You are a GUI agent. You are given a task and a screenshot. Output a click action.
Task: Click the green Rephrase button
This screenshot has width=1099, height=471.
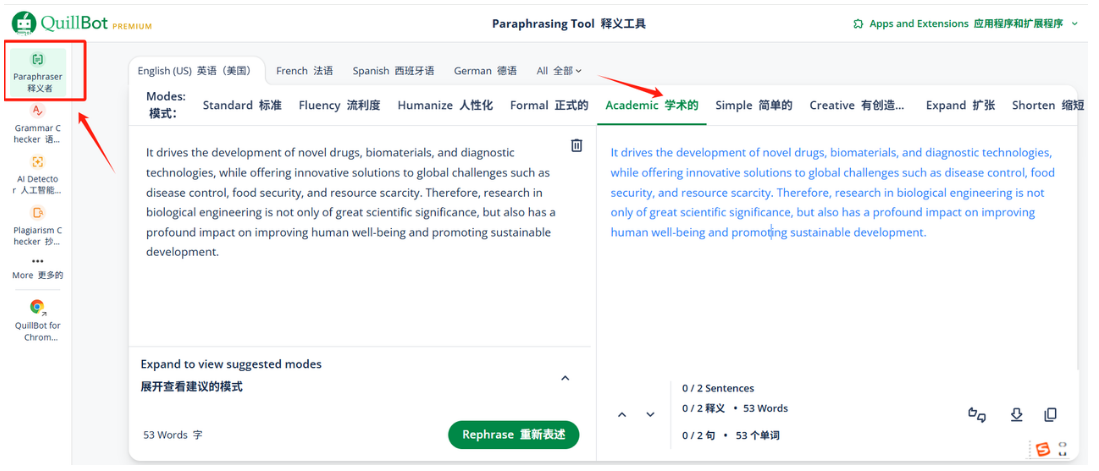pos(514,435)
